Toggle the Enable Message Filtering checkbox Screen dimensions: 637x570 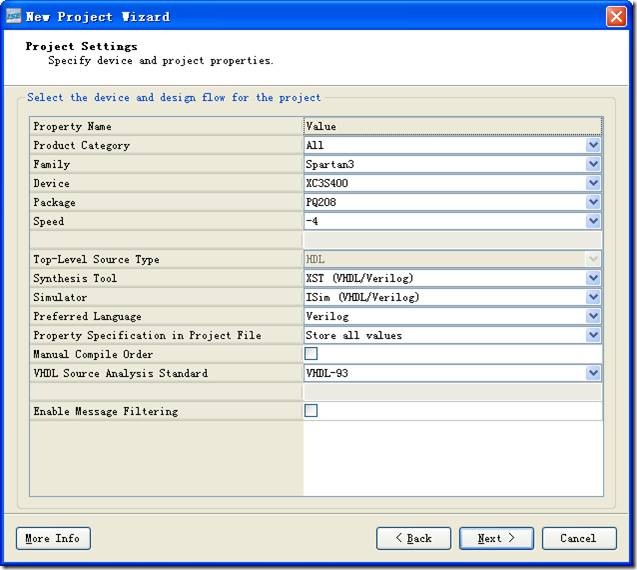pos(311,411)
